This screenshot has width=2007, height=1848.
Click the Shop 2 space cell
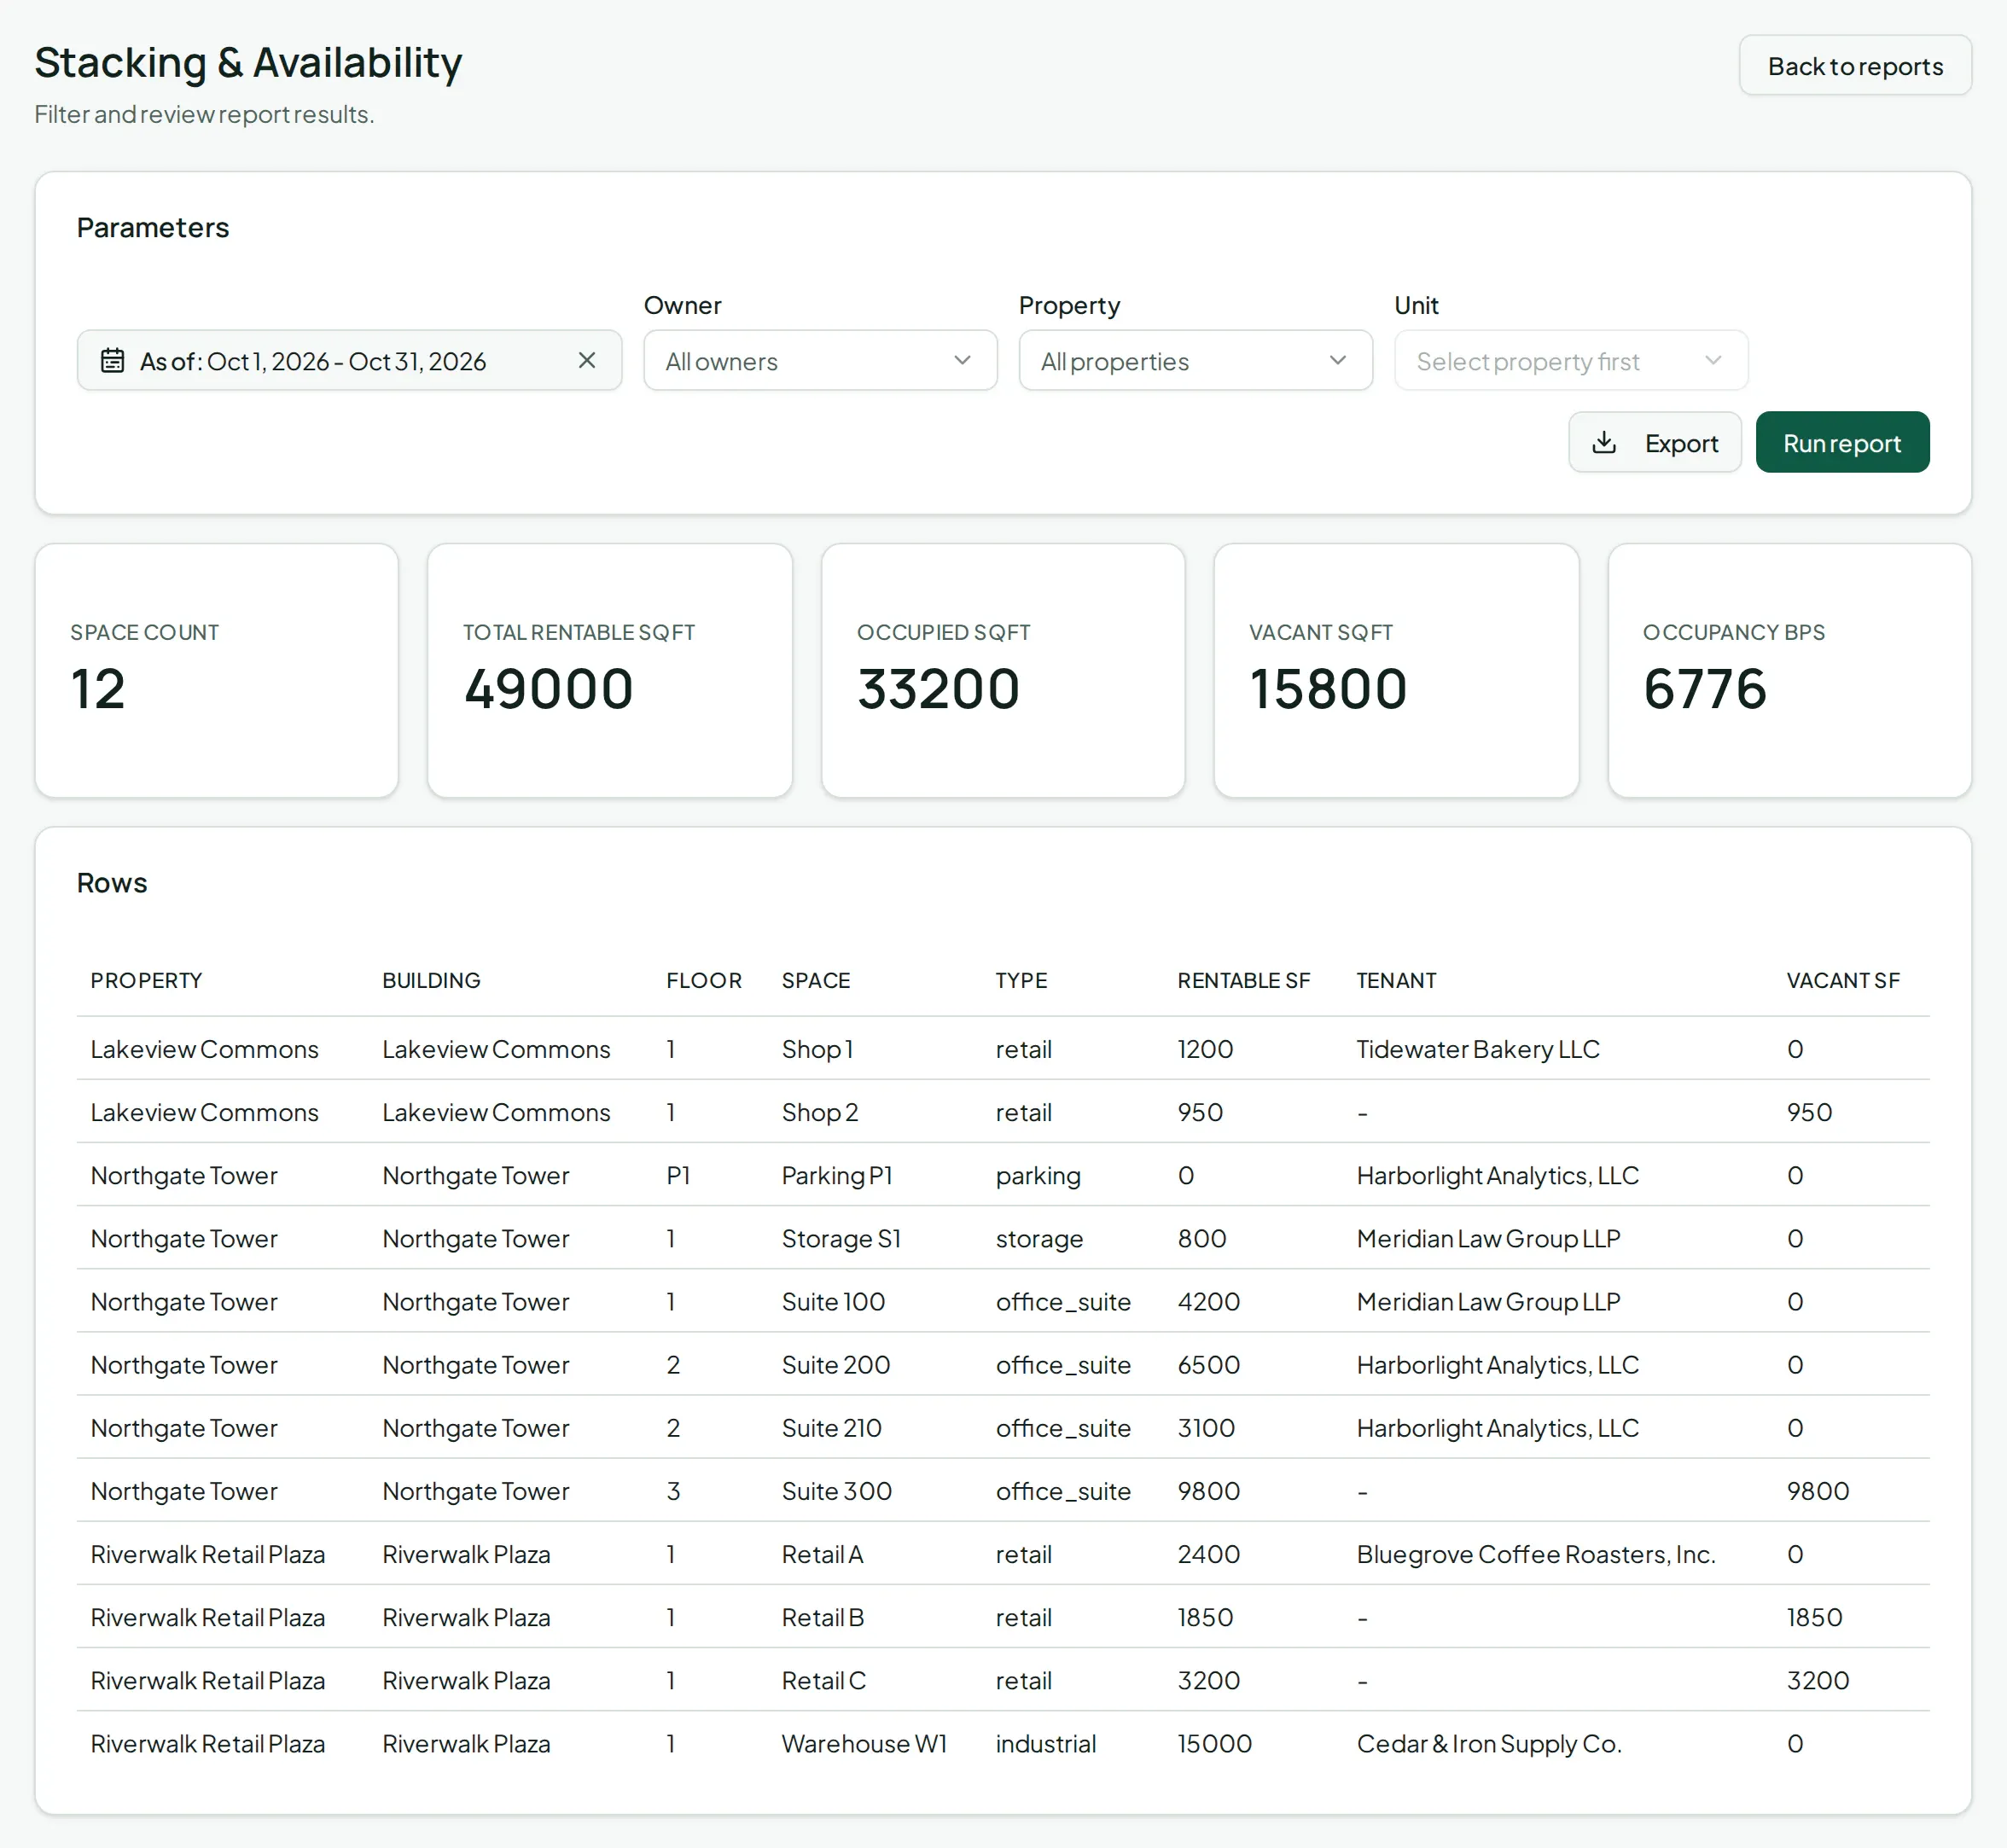point(820,1113)
